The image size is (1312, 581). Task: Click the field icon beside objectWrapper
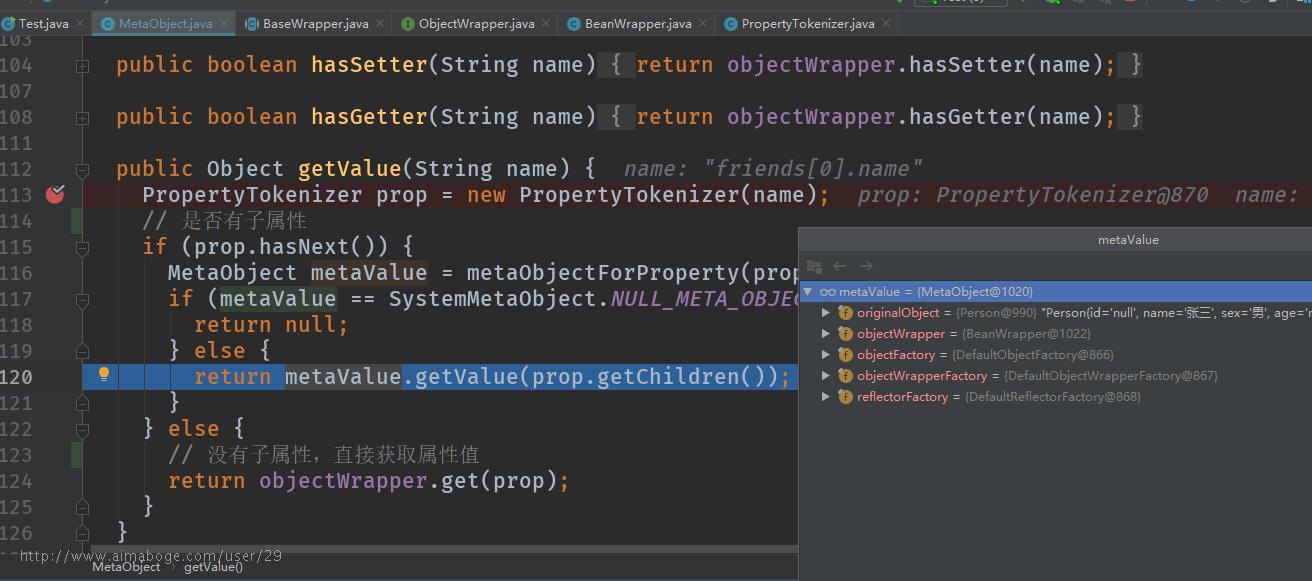(845, 334)
